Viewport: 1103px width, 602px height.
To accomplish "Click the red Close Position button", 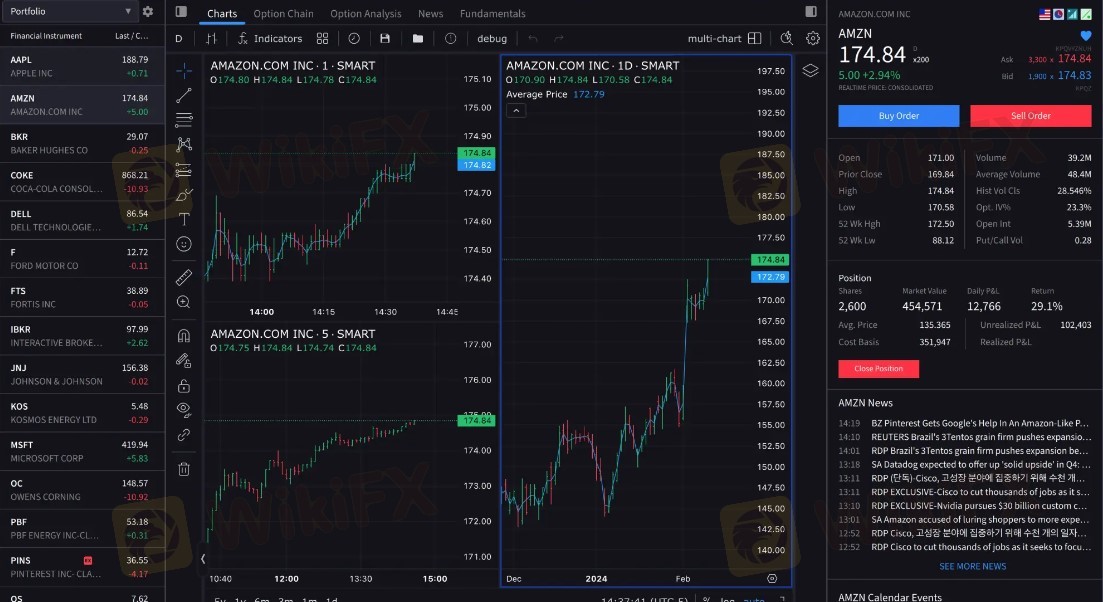I will pyautogui.click(x=878, y=368).
